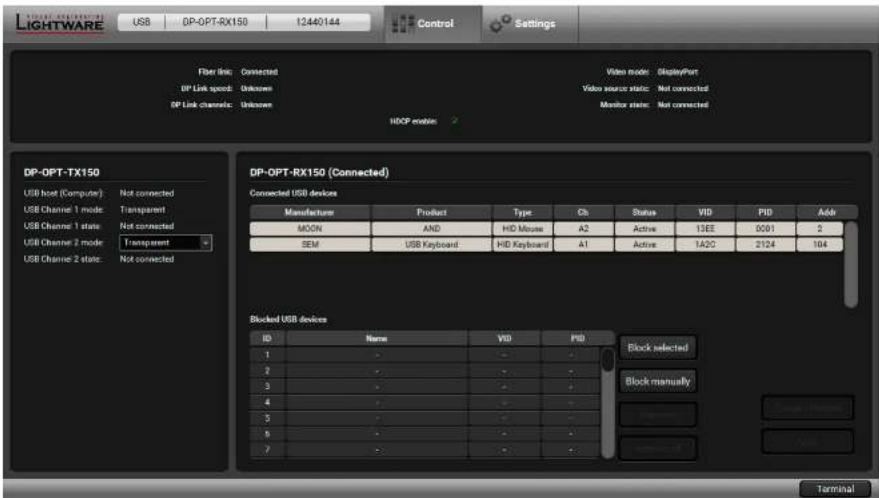Click the Block manually button
Screen dimensions: 879x498
click(x=658, y=381)
